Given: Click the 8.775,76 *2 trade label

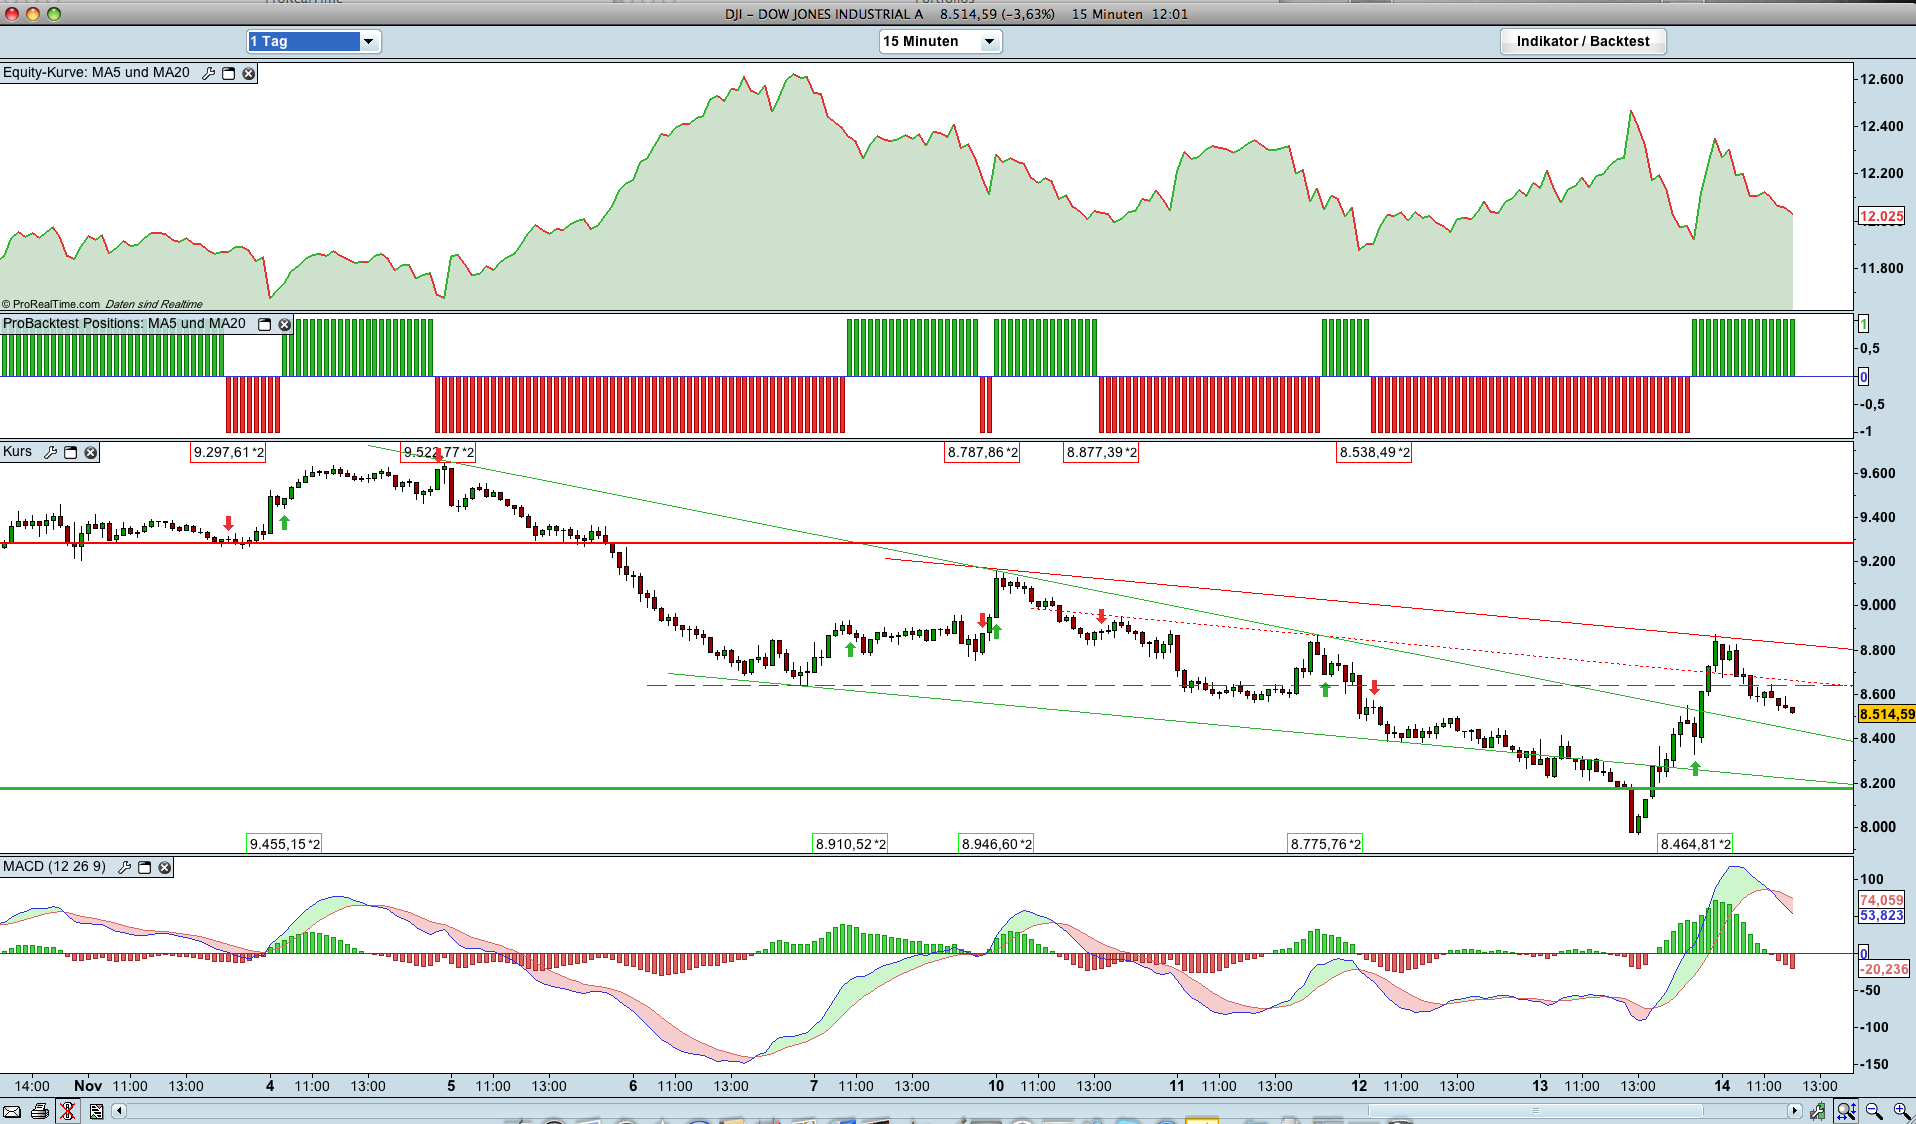Looking at the screenshot, I should tap(1326, 844).
